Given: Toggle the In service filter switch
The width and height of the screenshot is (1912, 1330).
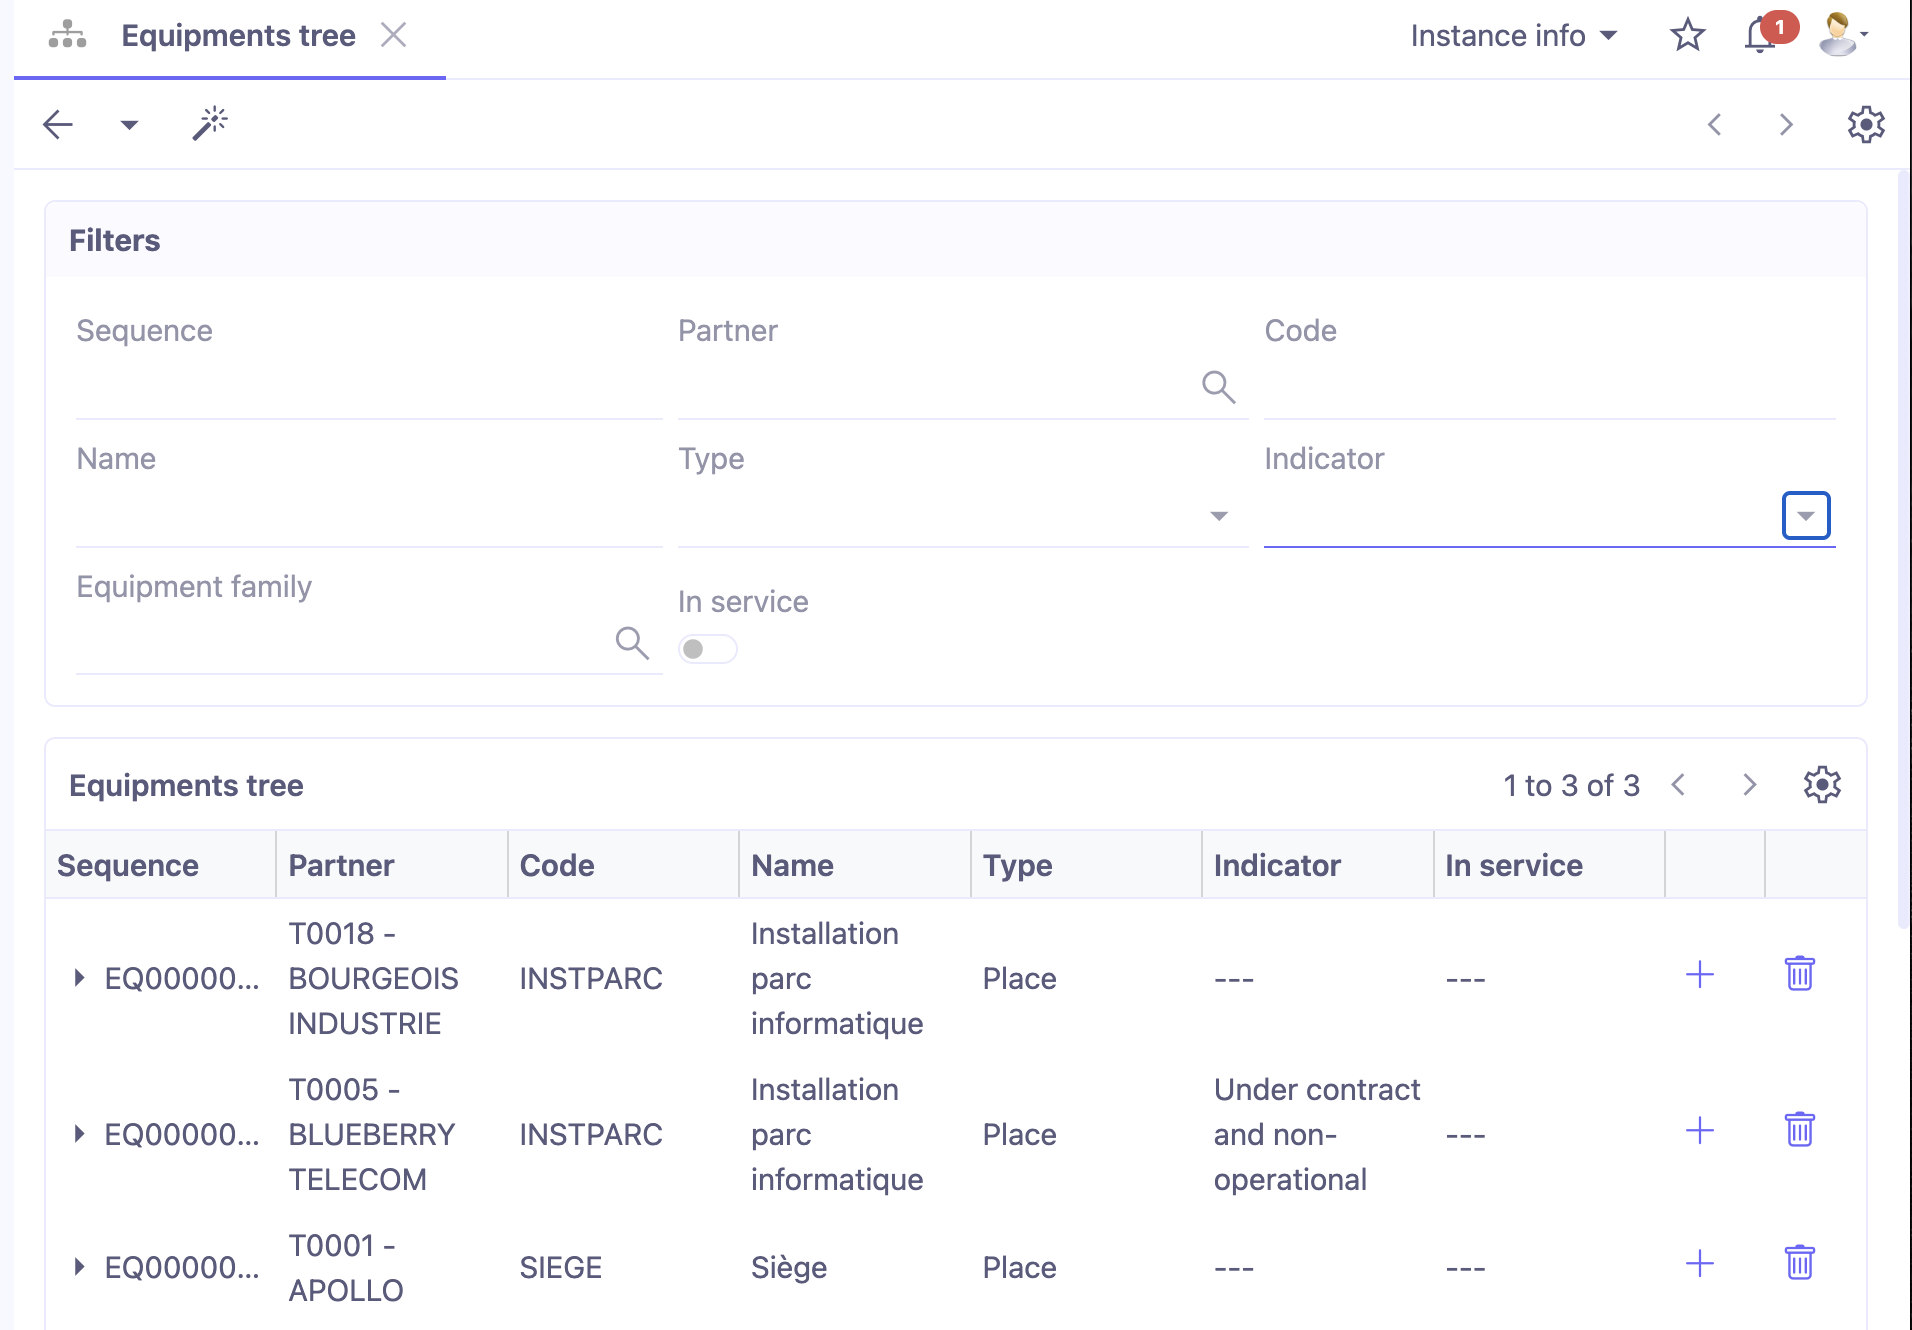Looking at the screenshot, I should pyautogui.click(x=707, y=648).
